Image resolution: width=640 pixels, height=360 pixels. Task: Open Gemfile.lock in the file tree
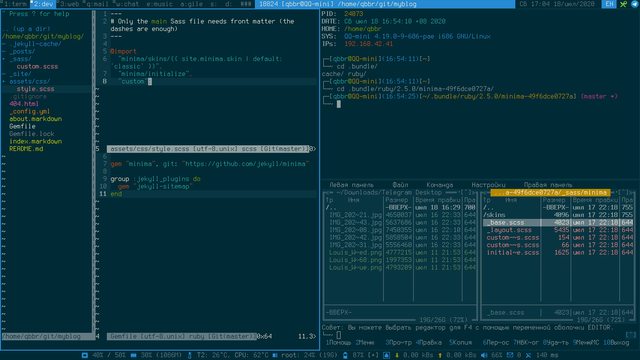click(31, 134)
